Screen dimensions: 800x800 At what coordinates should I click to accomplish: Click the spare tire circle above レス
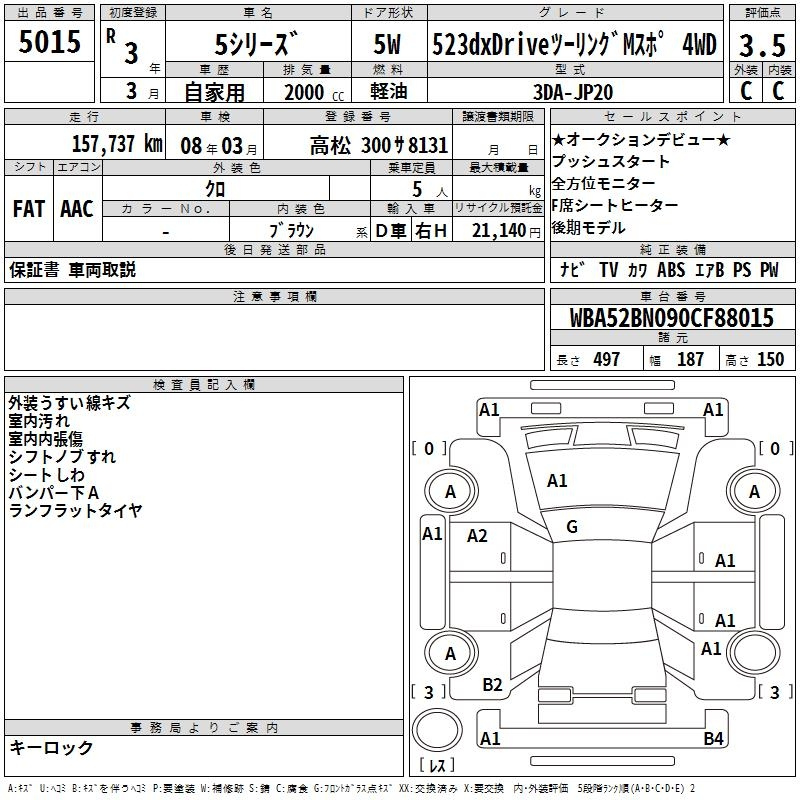coord(437,730)
